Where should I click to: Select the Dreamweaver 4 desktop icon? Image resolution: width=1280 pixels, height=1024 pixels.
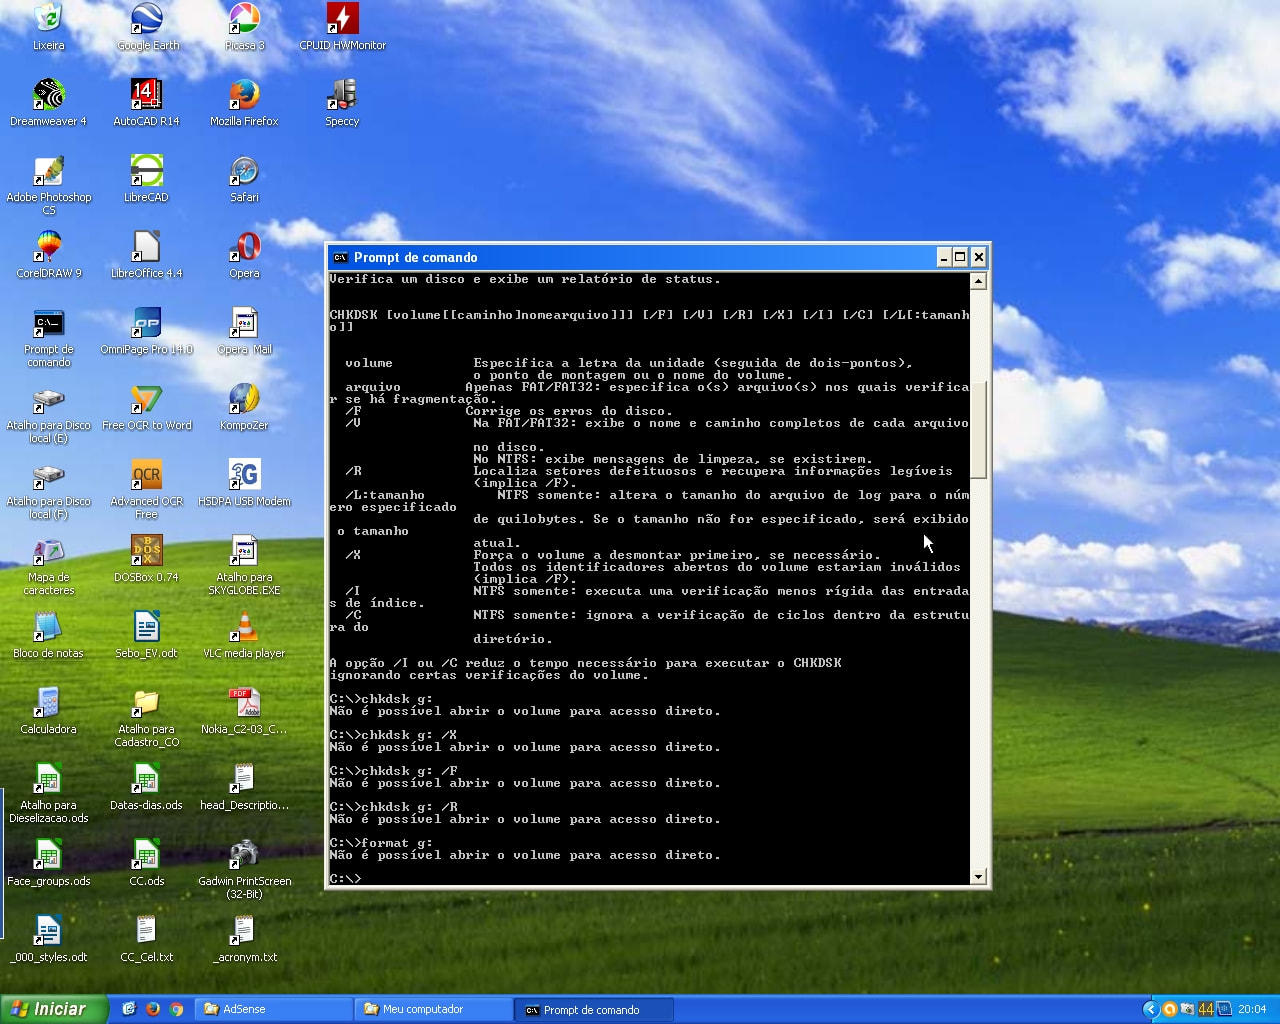[48, 96]
